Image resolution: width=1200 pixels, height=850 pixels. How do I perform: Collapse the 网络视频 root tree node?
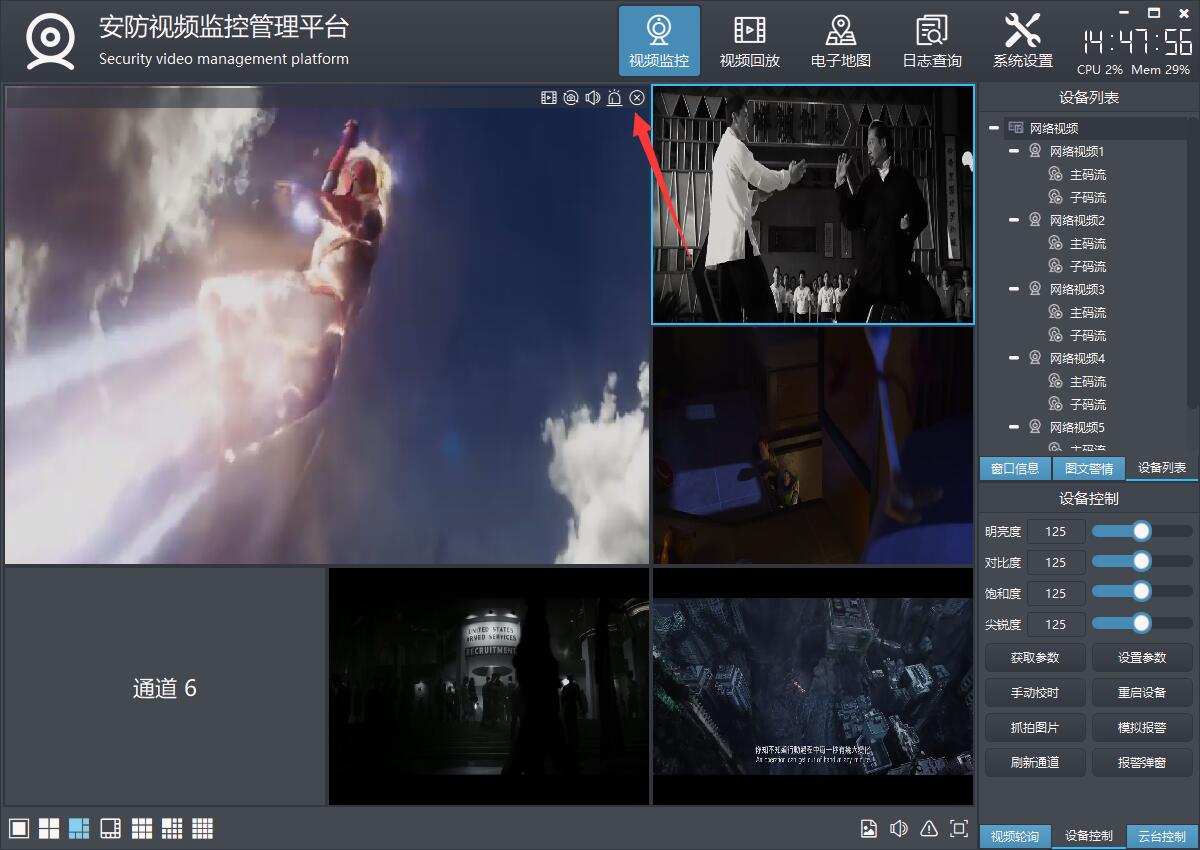click(994, 128)
